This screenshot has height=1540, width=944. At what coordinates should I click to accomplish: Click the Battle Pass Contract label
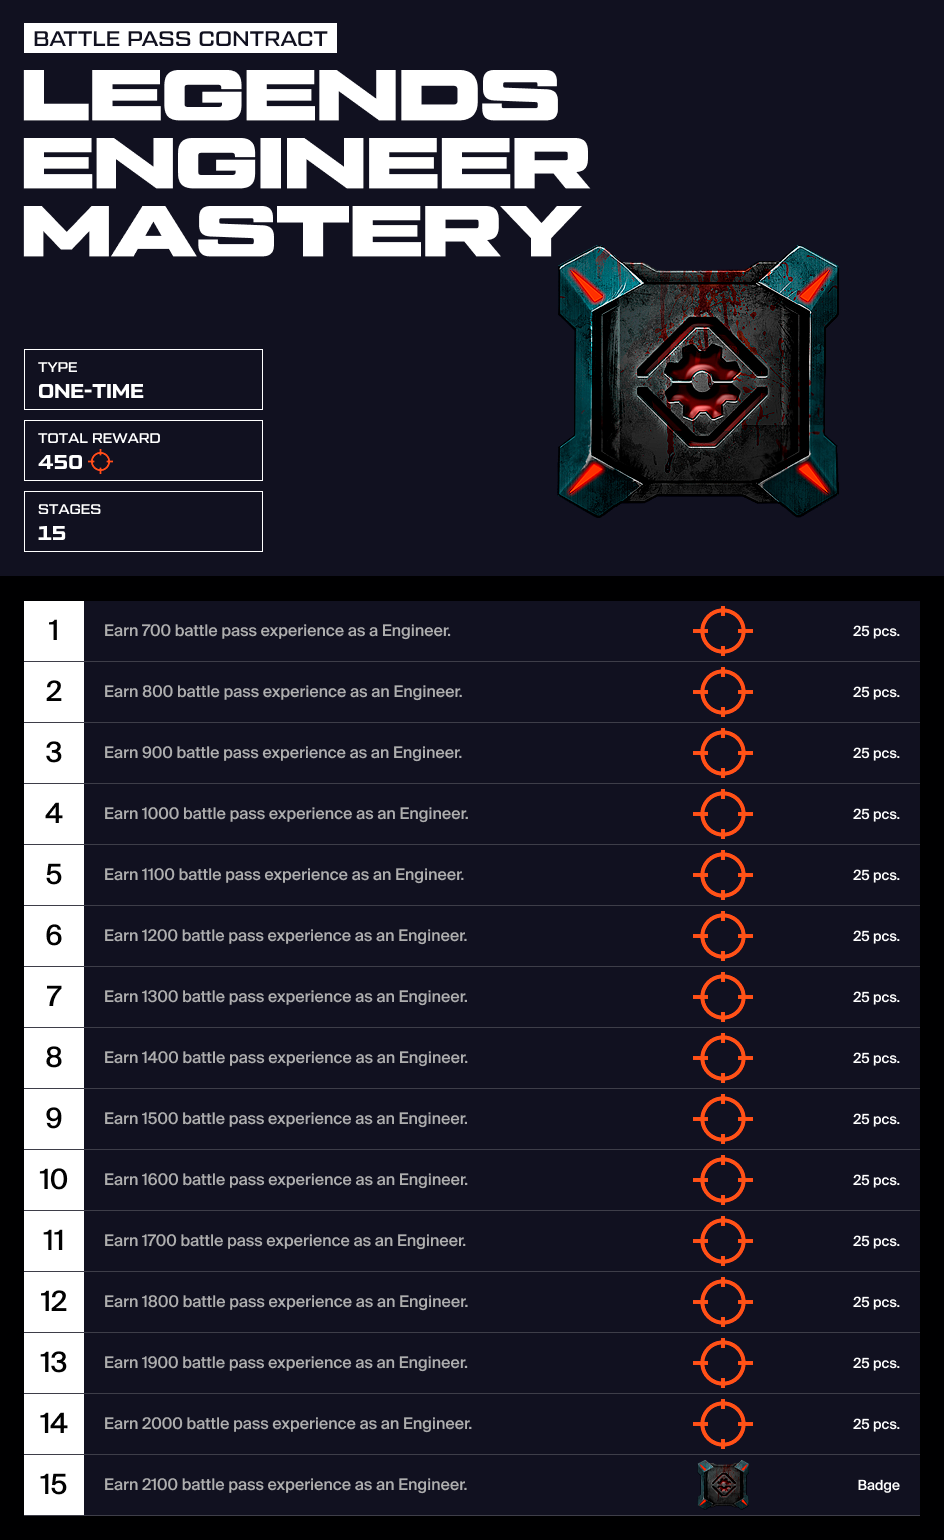181,39
